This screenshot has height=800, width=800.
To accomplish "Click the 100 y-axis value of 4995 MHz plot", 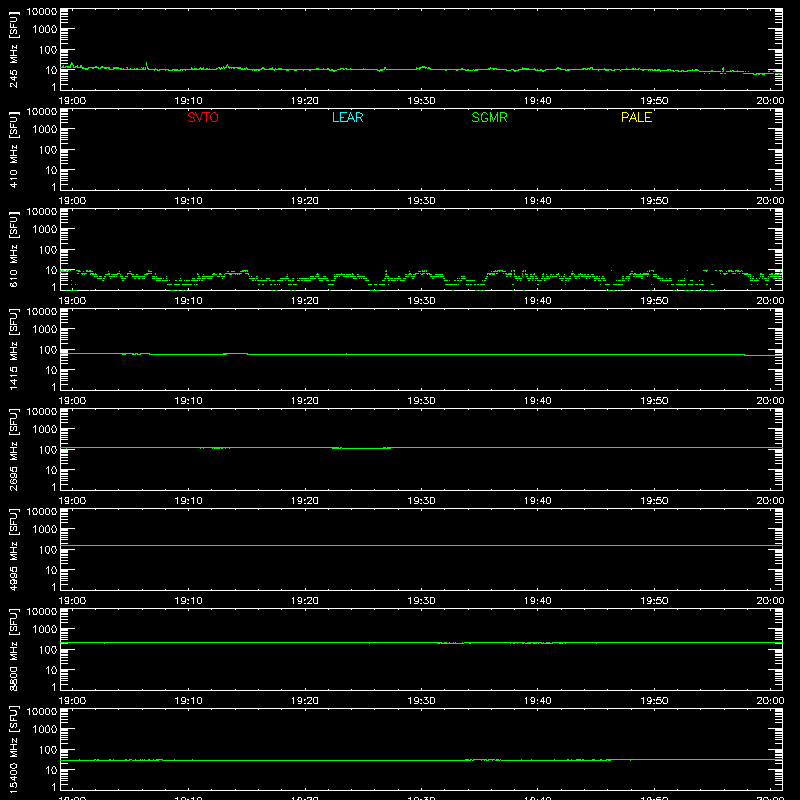I will click(x=48, y=550).
